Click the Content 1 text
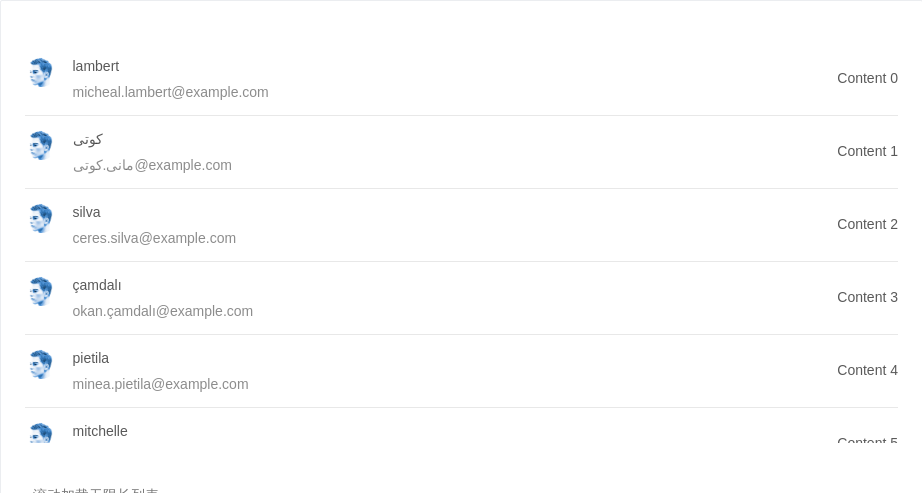The height and width of the screenshot is (493, 922). coord(867,151)
